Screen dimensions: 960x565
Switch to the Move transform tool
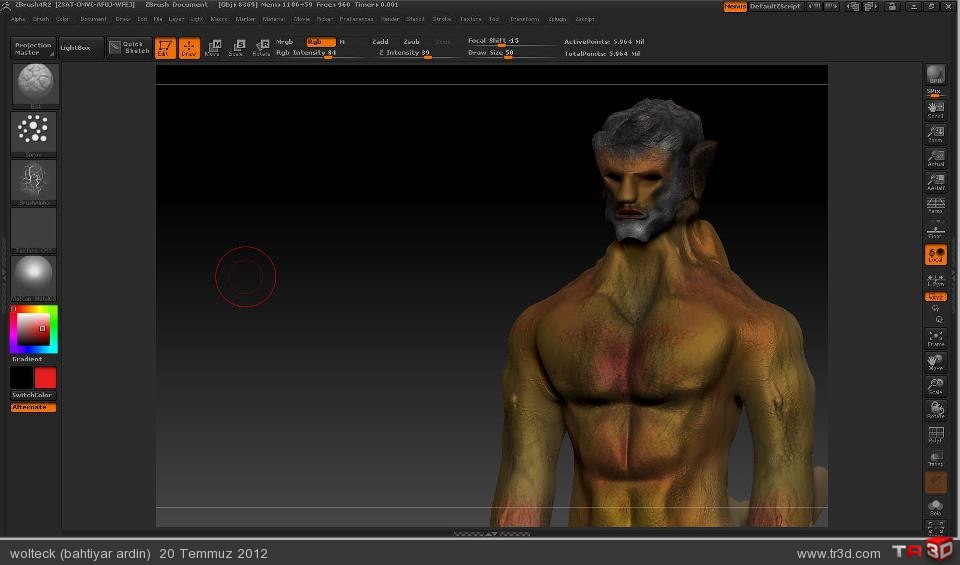coord(213,48)
